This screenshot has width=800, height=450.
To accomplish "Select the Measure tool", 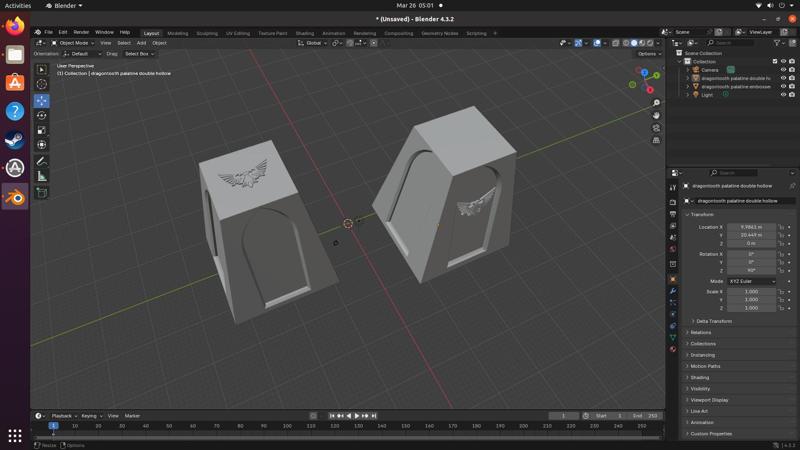I will [x=42, y=176].
